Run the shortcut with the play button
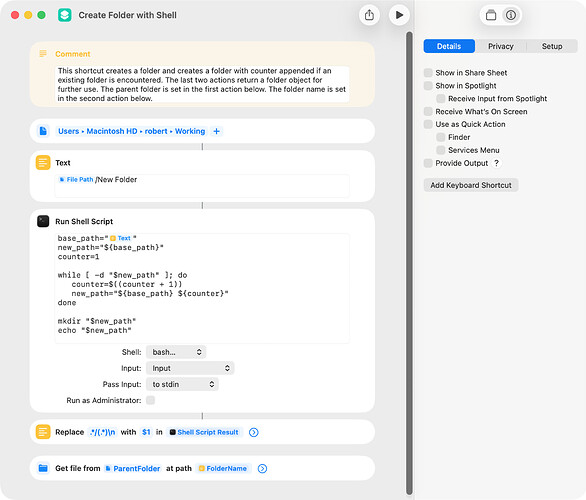This screenshot has width=586, height=500. pos(399,15)
